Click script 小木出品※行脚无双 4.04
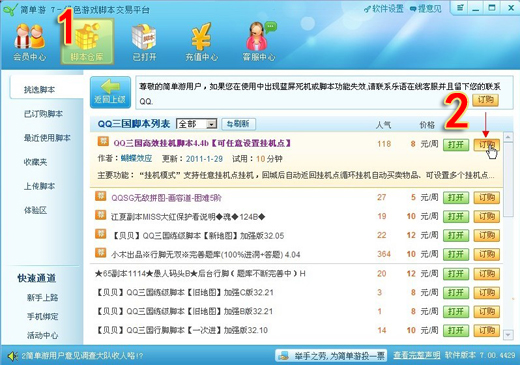The width and height of the screenshot is (520, 365). coord(205,255)
